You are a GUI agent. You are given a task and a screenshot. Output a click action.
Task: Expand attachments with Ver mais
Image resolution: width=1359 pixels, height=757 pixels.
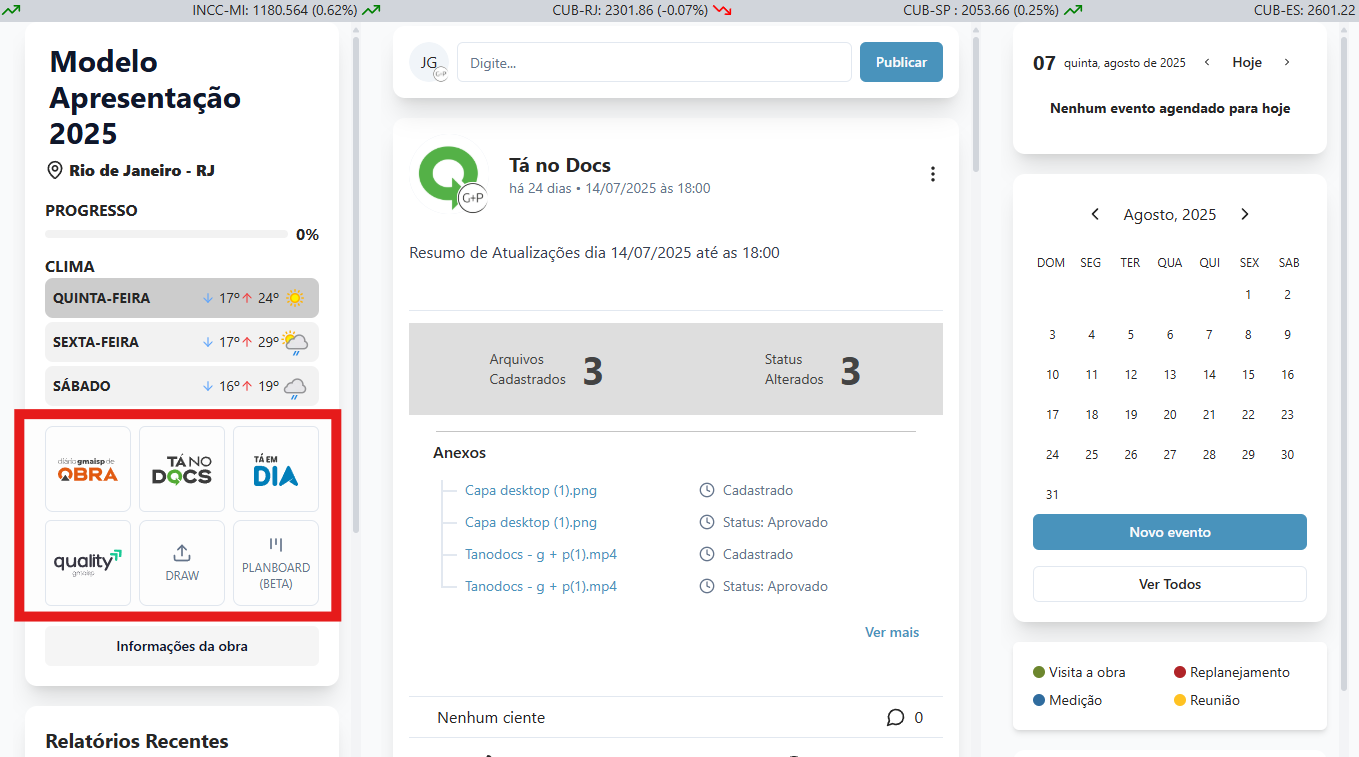[891, 632]
